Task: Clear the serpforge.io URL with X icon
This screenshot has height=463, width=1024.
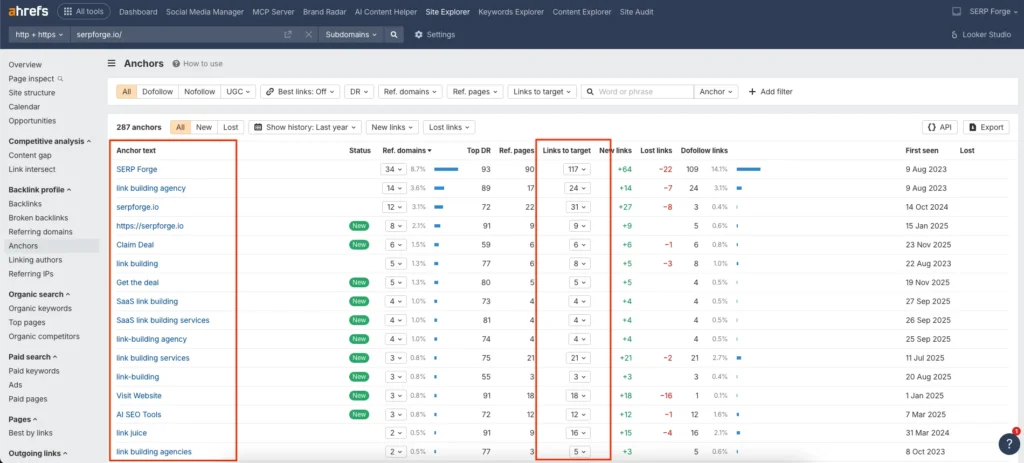Action: (x=307, y=34)
